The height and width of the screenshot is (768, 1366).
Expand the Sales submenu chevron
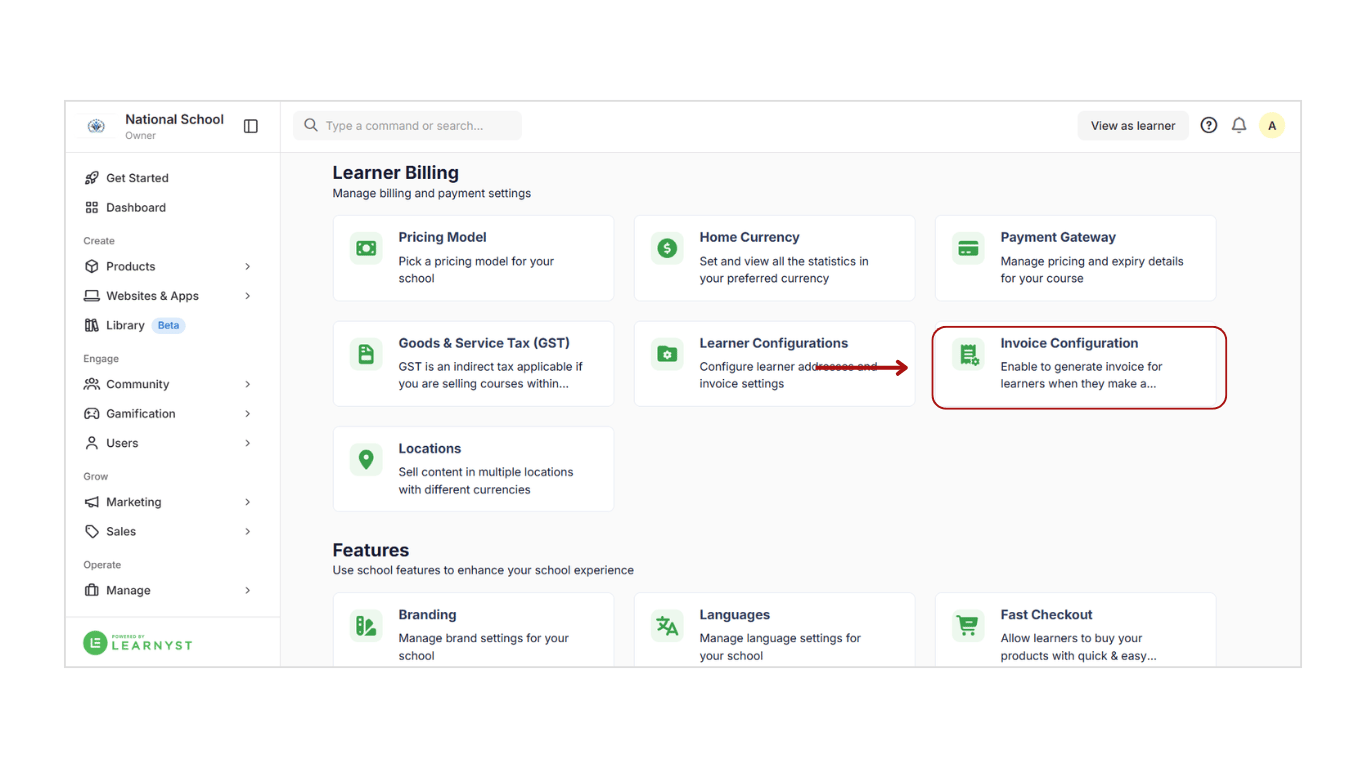click(248, 532)
